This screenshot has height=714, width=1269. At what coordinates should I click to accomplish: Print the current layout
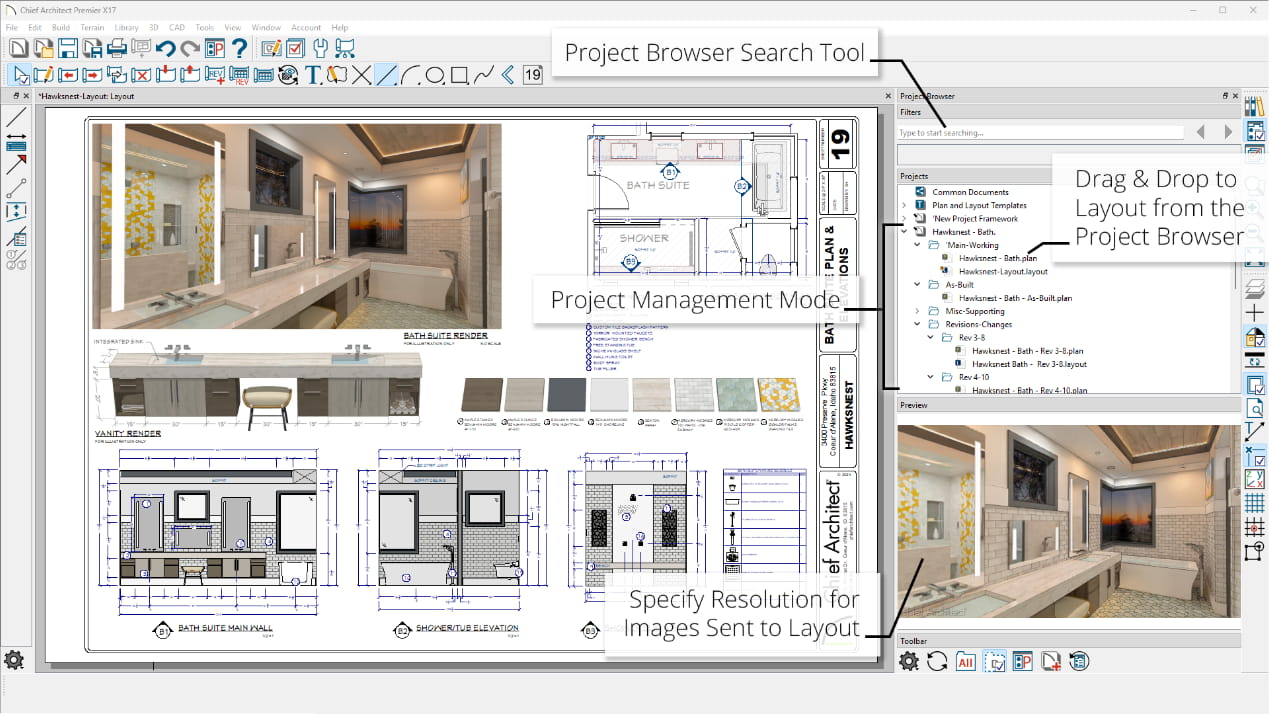pyautogui.click(x=116, y=47)
